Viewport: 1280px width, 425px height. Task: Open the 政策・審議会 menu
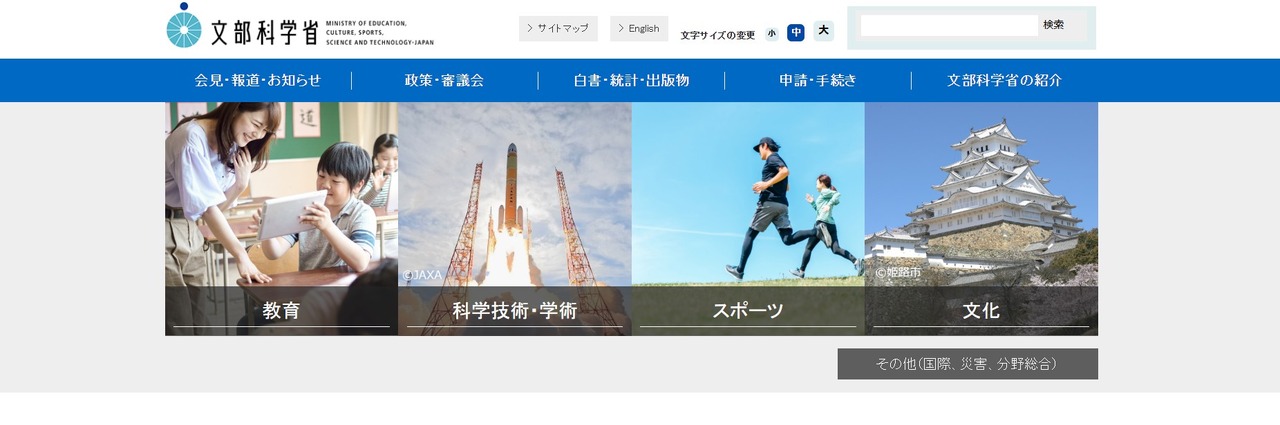[x=444, y=80]
